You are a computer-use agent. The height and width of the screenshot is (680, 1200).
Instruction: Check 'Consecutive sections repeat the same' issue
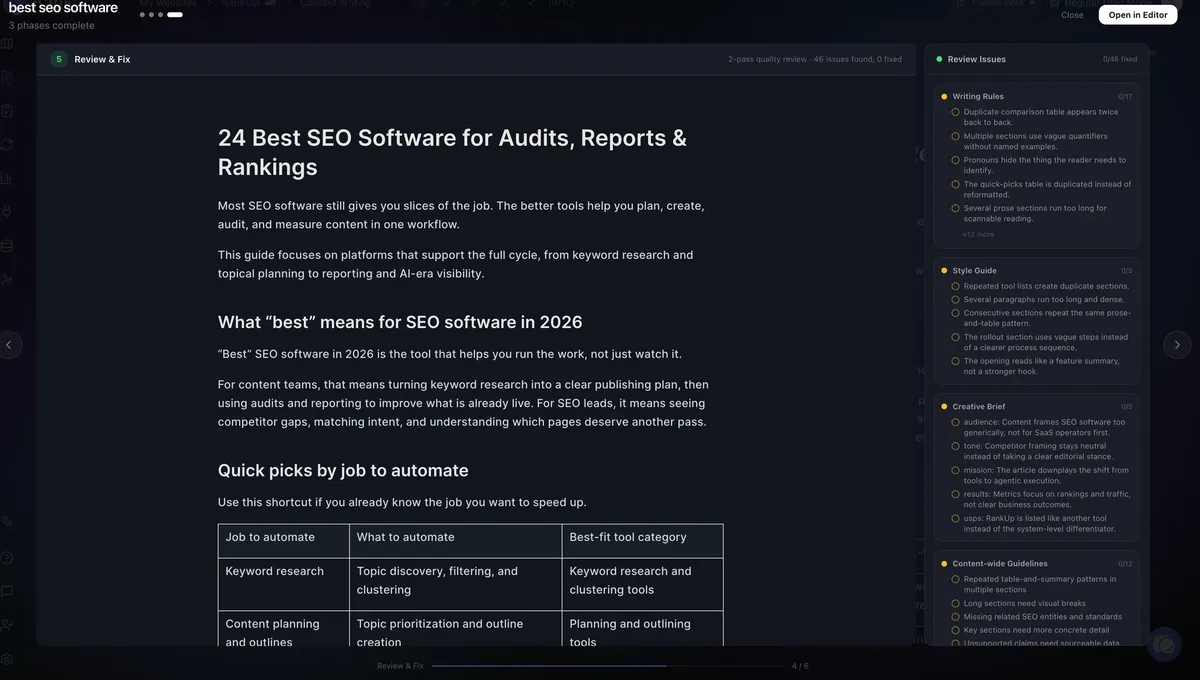955,313
